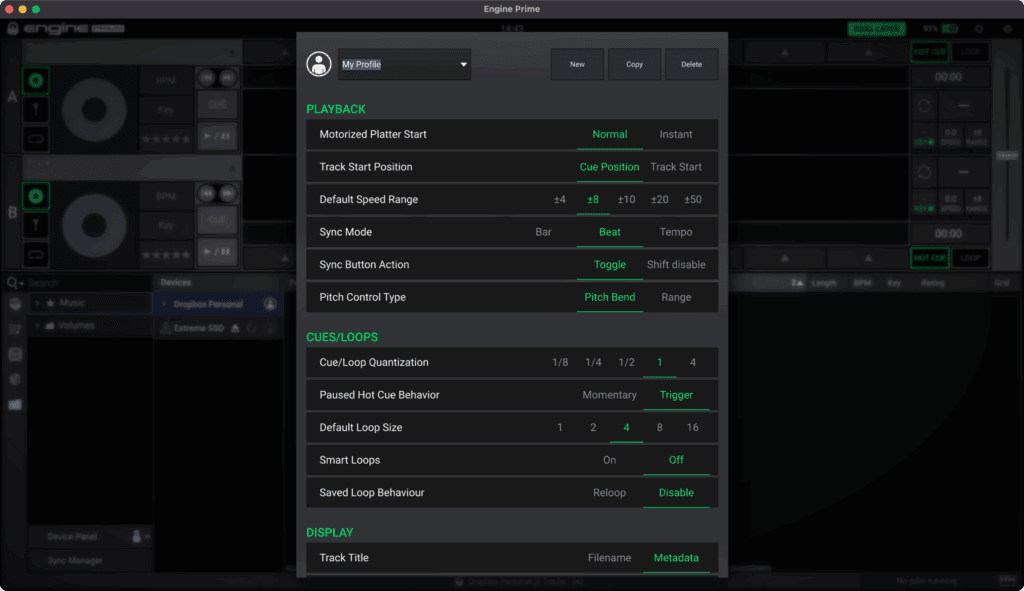This screenshot has height=591, width=1024.
Task: Click the Engine logo icon
Action: (x=13, y=28)
